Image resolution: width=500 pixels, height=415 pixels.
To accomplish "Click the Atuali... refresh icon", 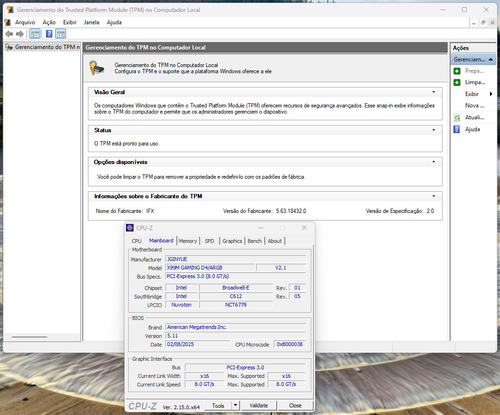I will pos(457,117).
